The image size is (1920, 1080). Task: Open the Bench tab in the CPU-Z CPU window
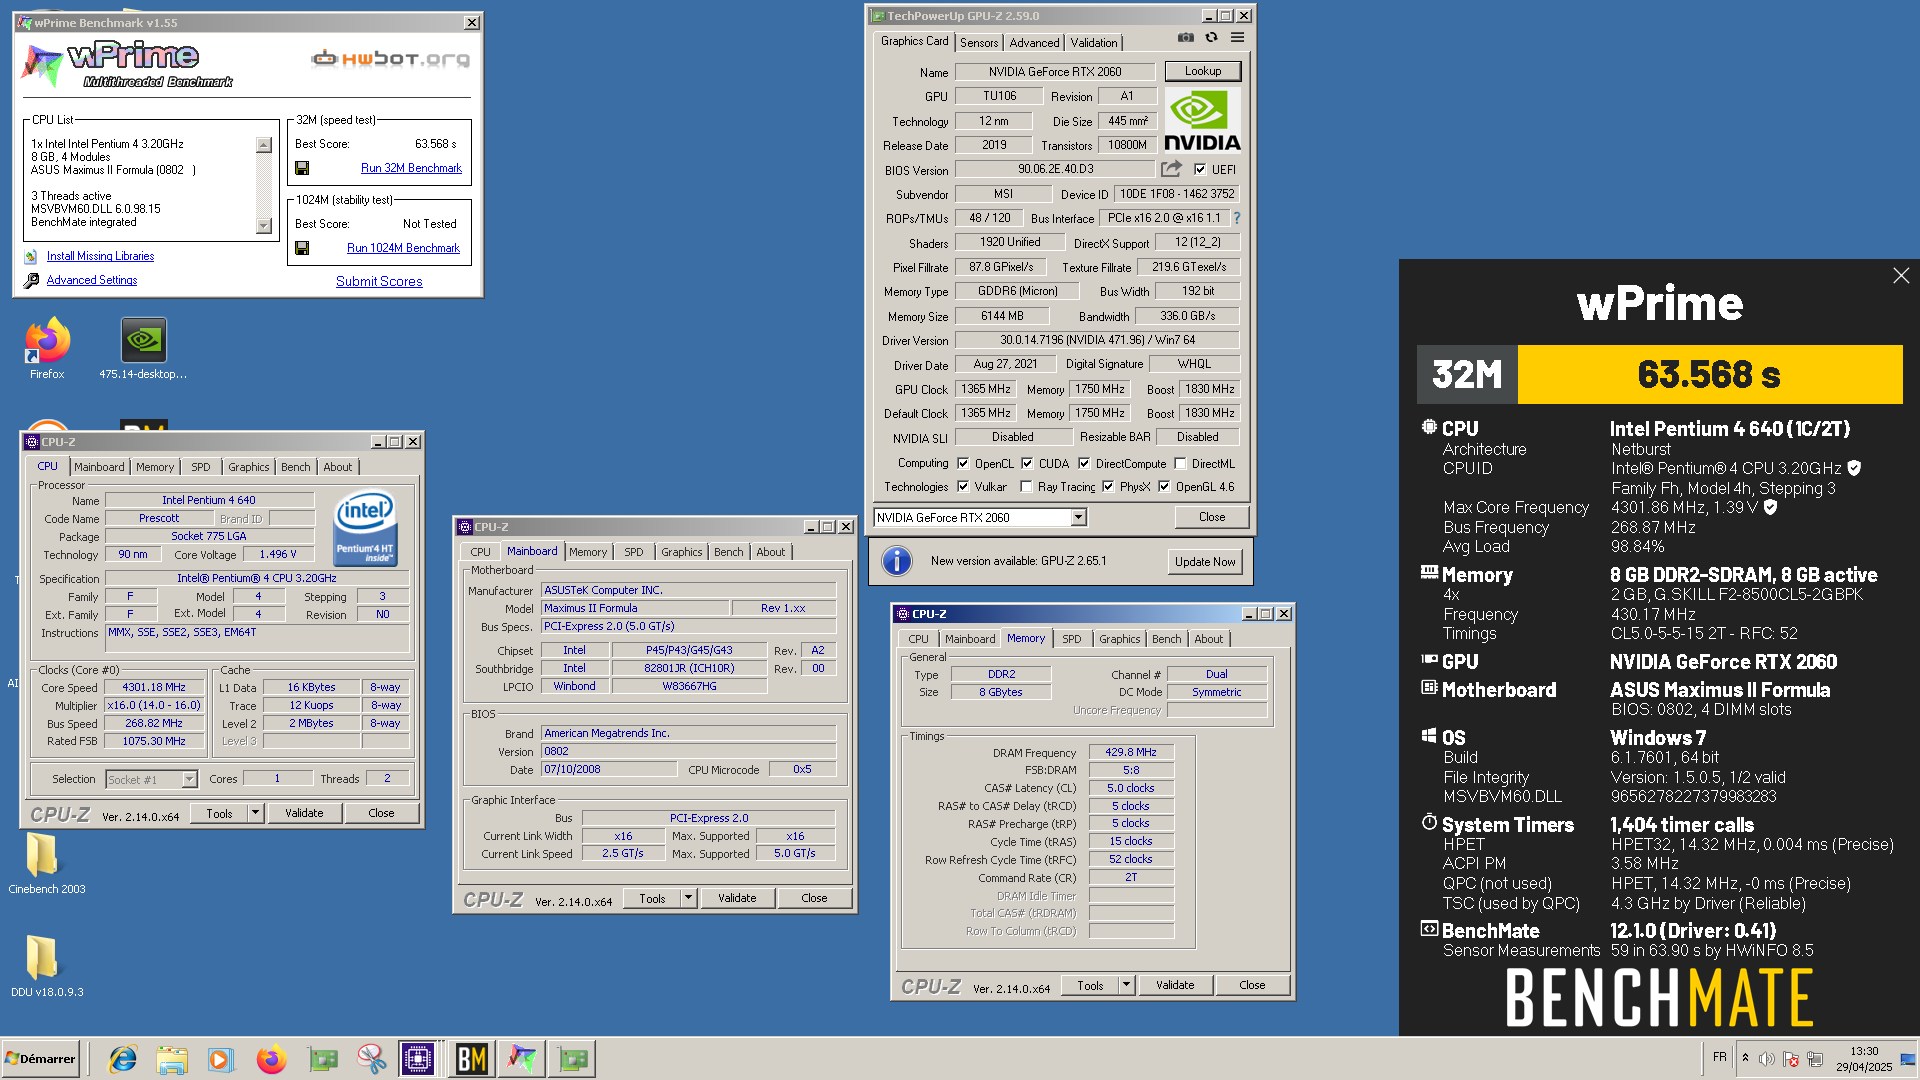(x=295, y=467)
